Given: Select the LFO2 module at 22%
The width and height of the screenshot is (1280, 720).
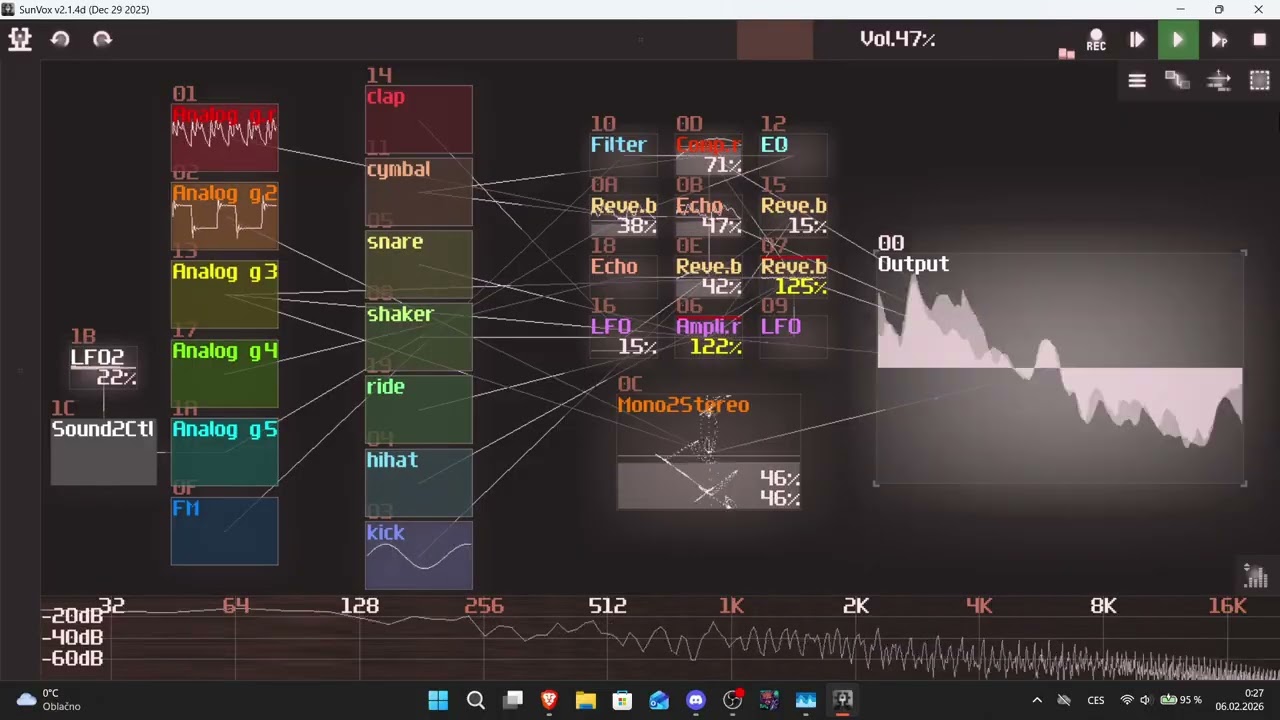Looking at the screenshot, I should pos(104,368).
